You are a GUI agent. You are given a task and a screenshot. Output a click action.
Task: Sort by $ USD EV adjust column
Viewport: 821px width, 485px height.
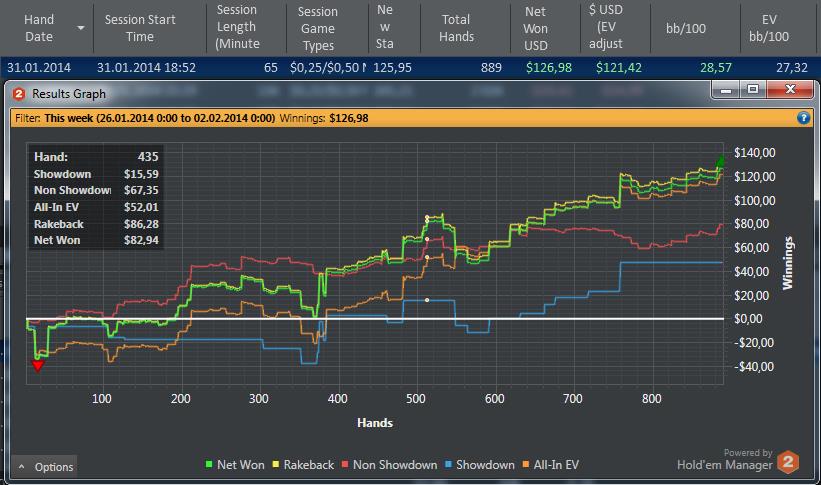[x=606, y=28]
